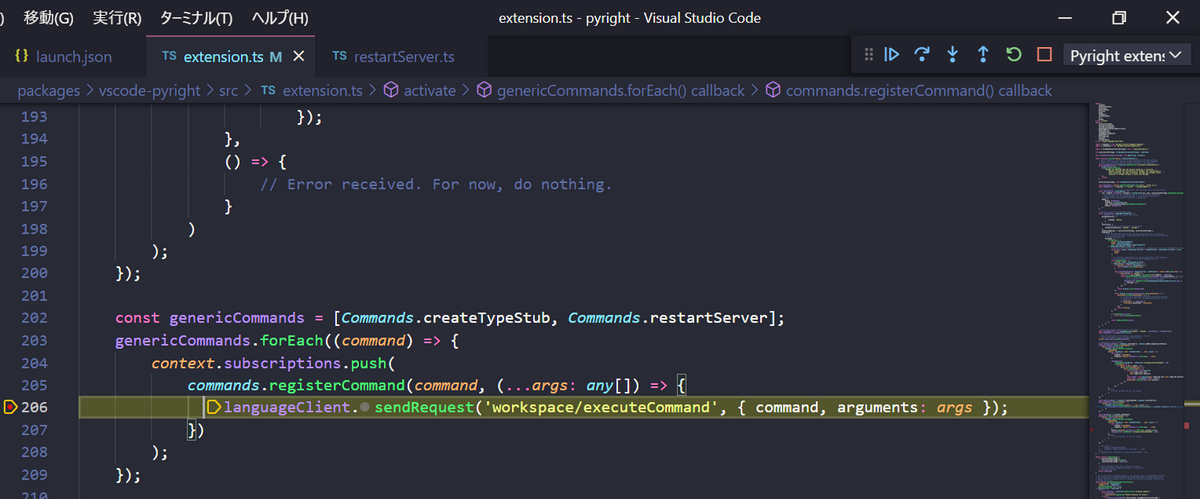Step over the current line

pos(923,55)
